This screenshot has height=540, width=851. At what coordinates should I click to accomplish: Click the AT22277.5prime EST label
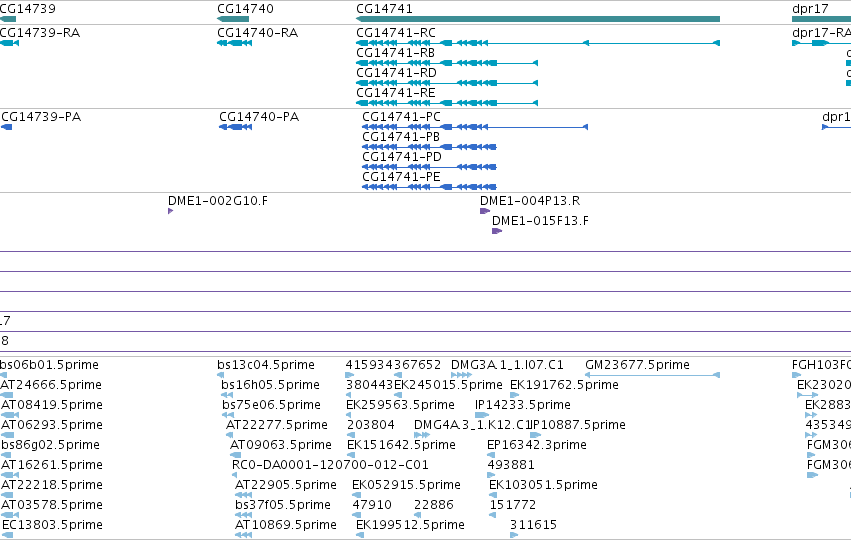(x=277, y=425)
